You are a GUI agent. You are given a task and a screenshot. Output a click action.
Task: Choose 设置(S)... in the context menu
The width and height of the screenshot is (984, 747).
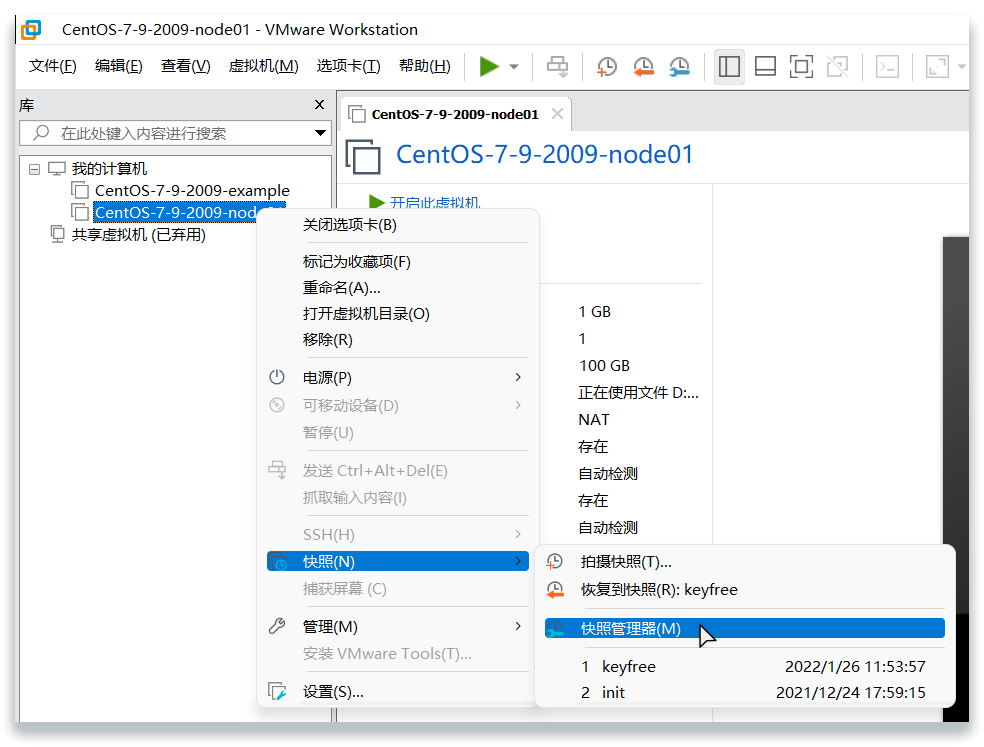point(398,692)
